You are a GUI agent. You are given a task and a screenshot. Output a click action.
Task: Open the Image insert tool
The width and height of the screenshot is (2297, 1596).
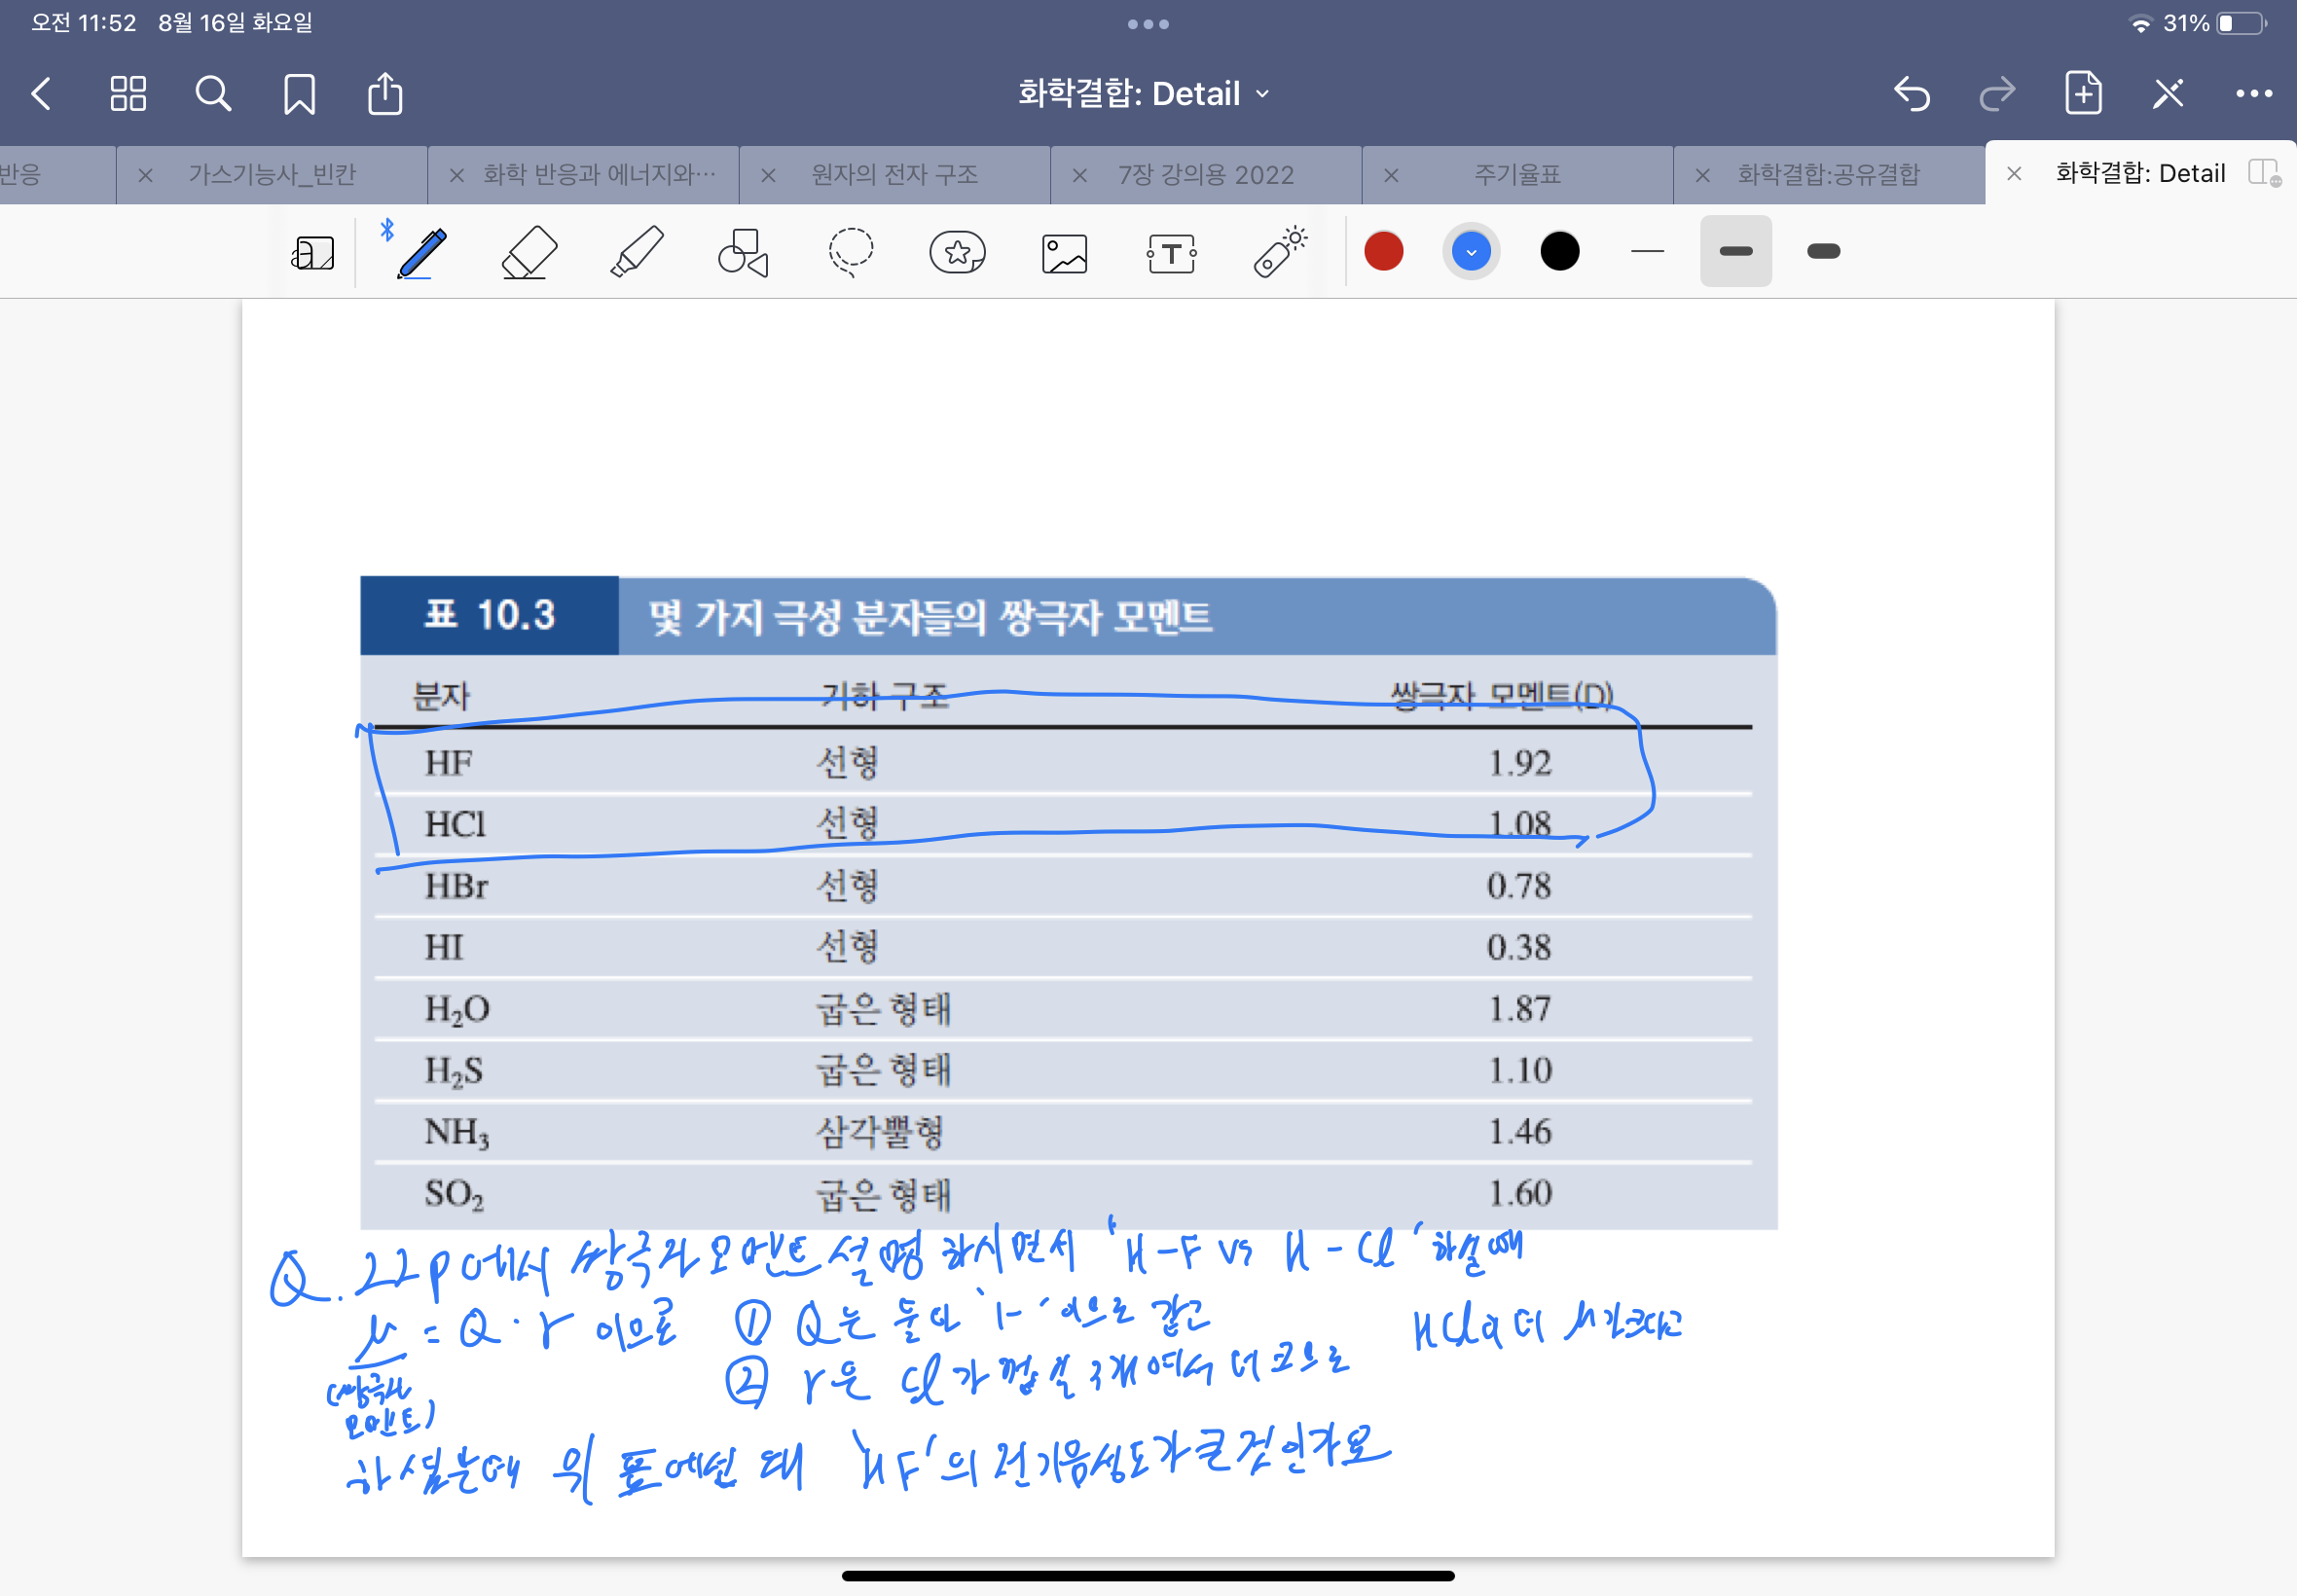(1064, 253)
